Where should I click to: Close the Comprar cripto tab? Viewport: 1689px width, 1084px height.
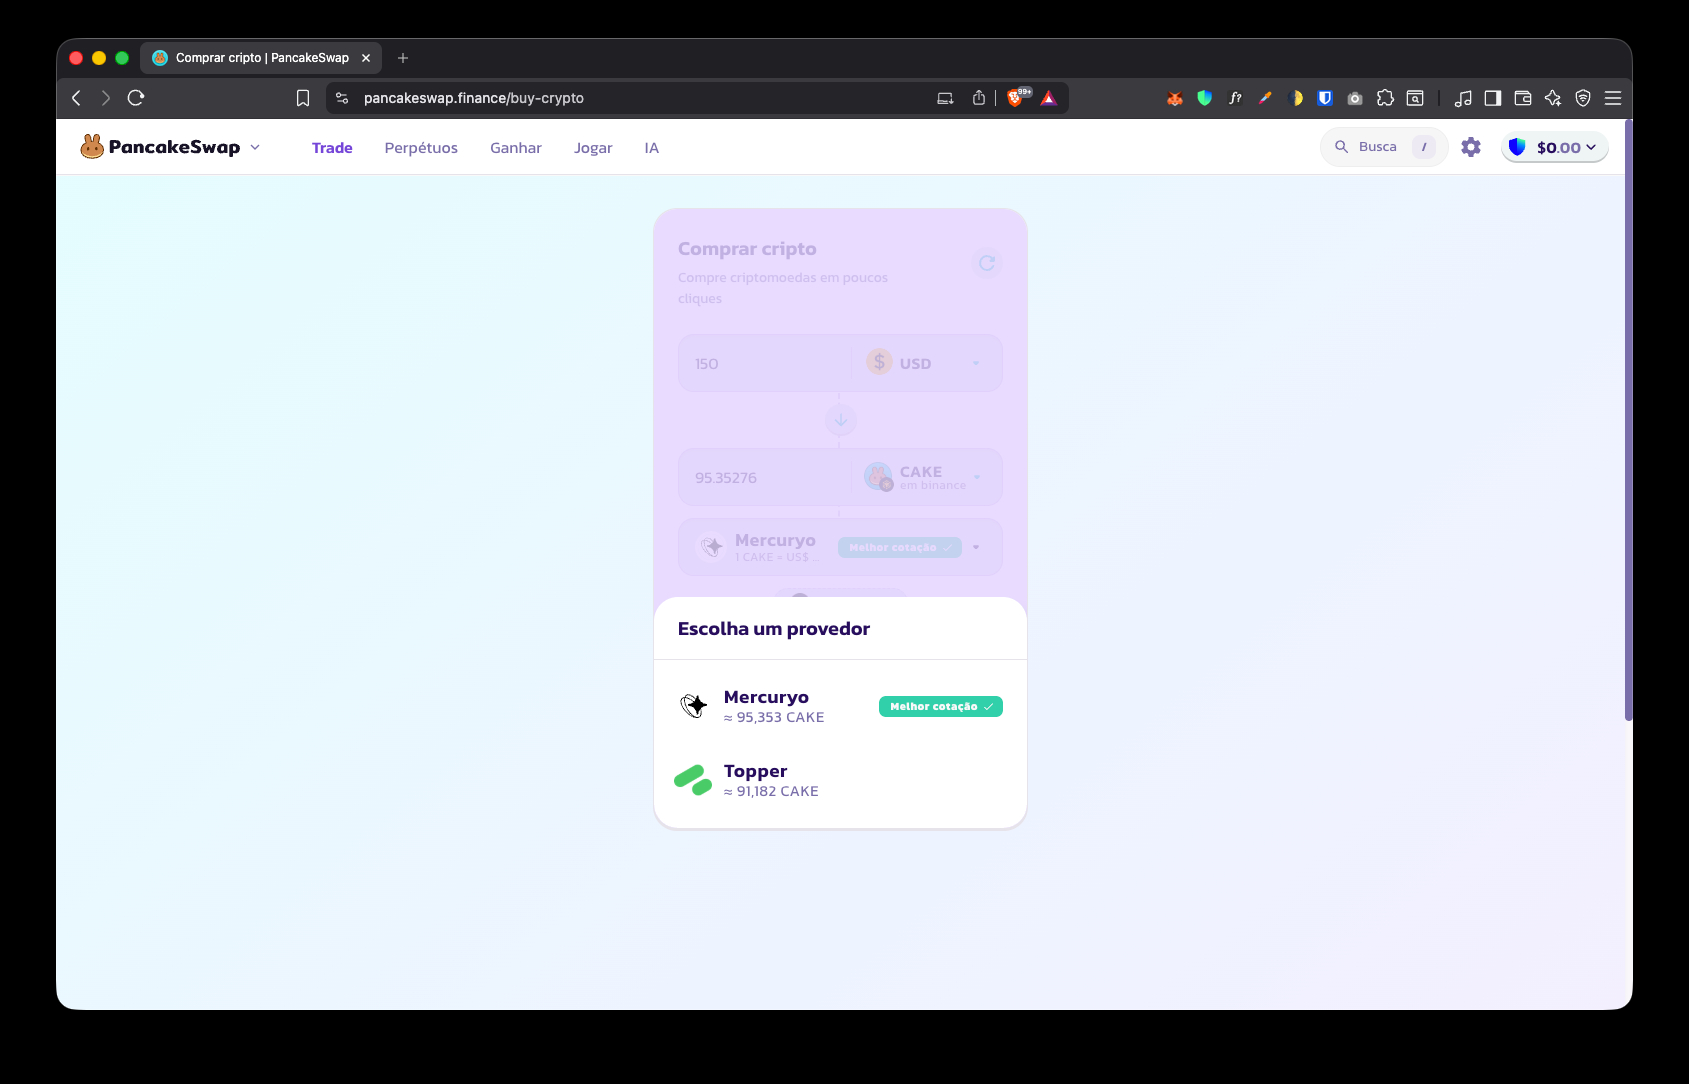(x=366, y=58)
